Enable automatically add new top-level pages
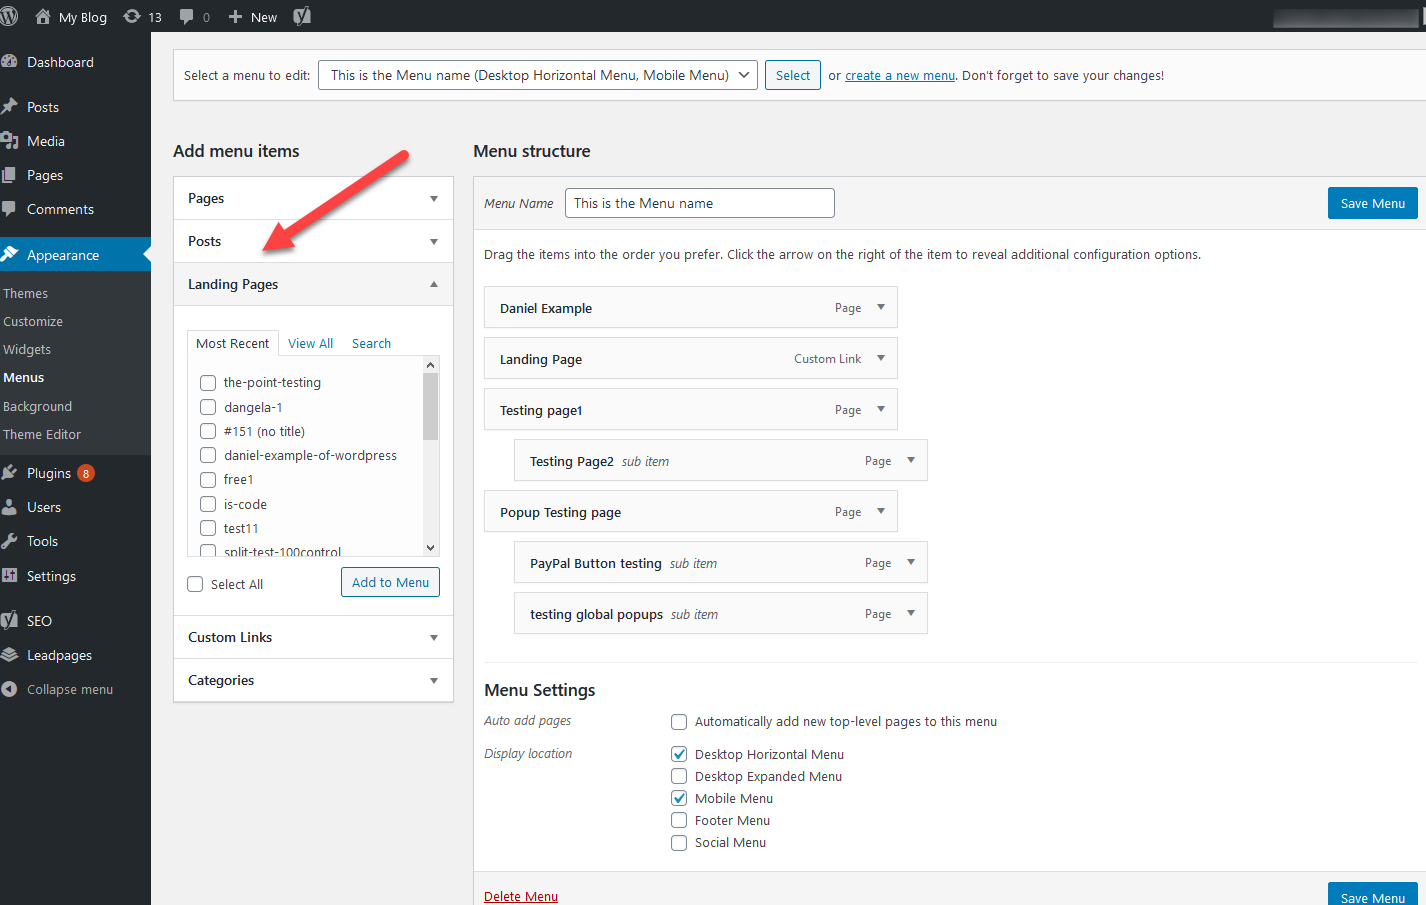Viewport: 1426px width, 905px height. tap(679, 721)
